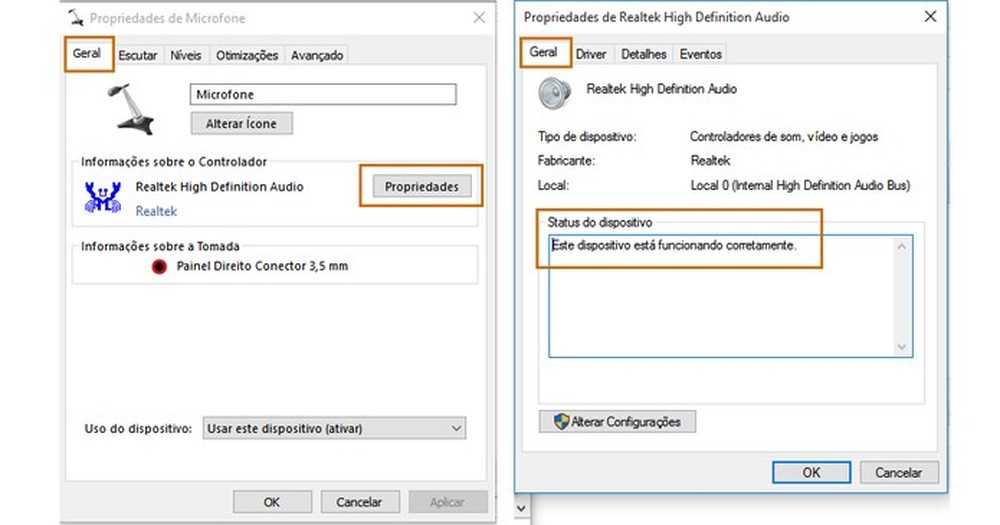Open the Eventos tab
This screenshot has width=1000, height=525.
pos(700,54)
